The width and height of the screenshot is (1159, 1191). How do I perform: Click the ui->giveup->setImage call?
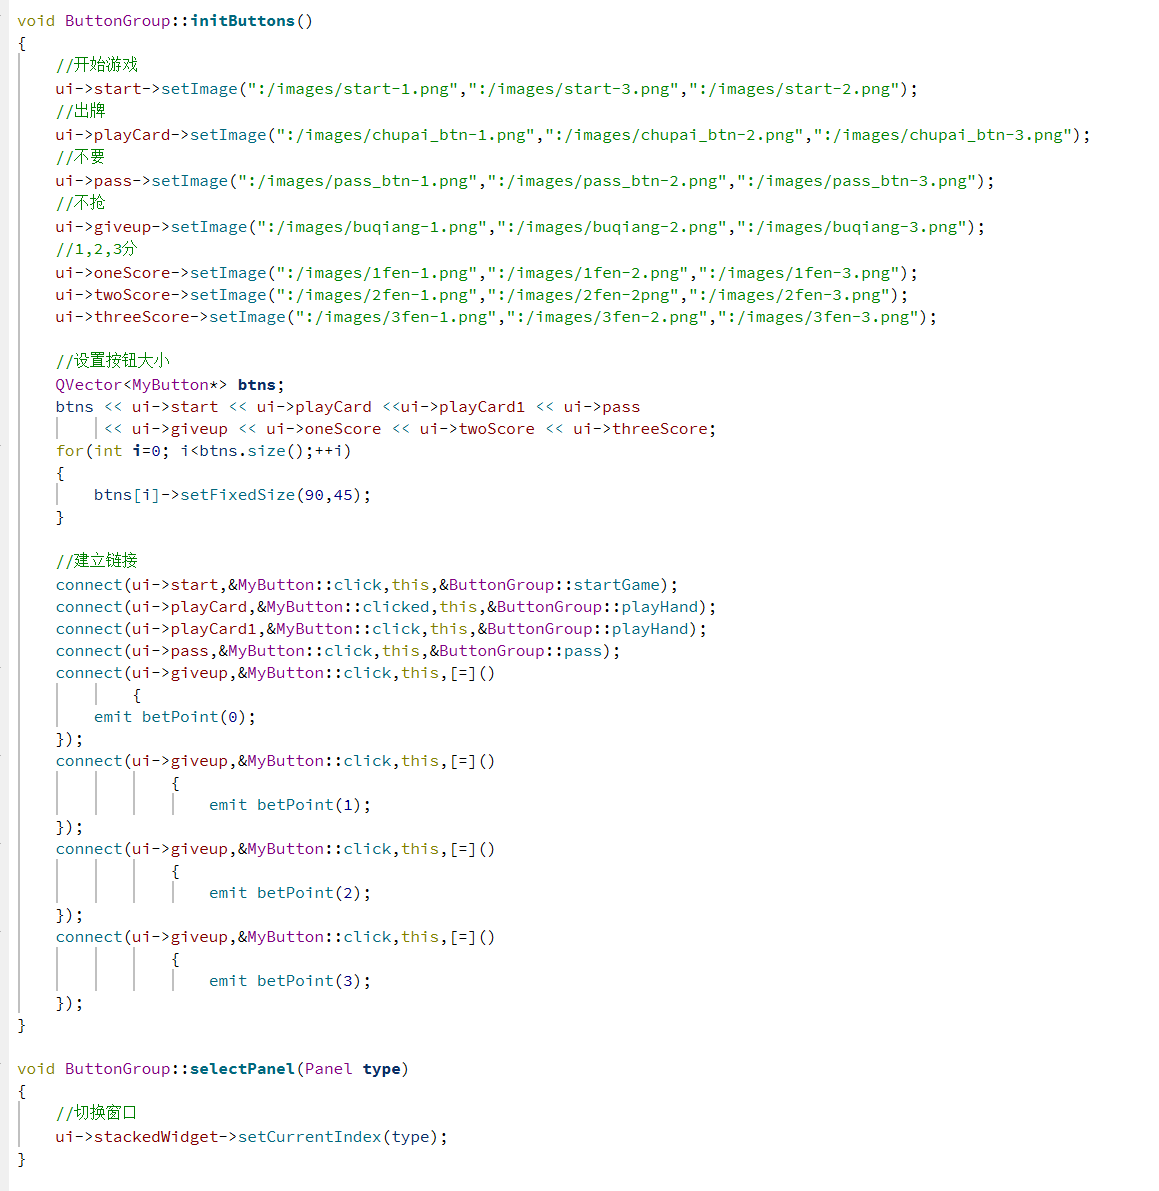(520, 227)
